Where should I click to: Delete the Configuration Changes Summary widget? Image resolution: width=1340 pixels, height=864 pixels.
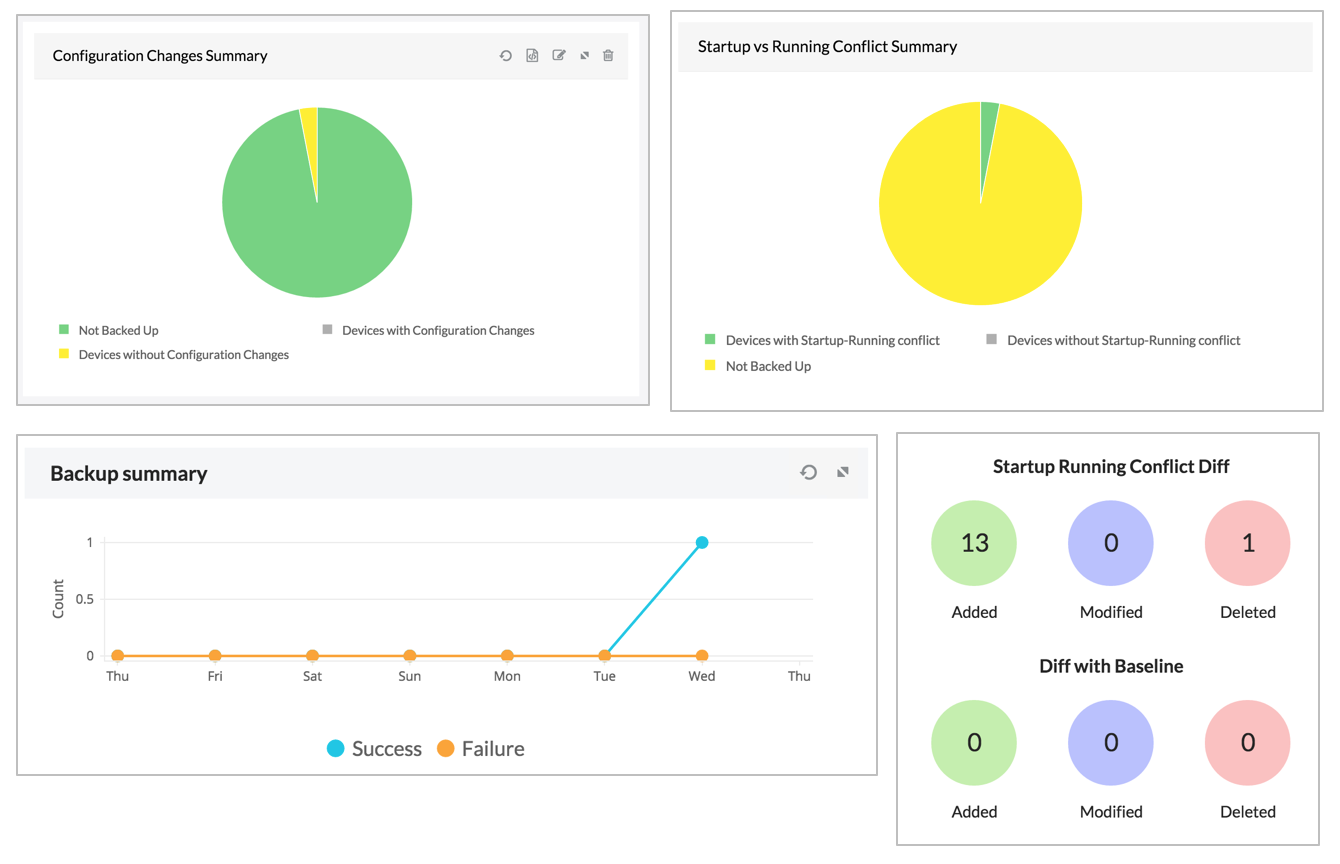click(608, 56)
